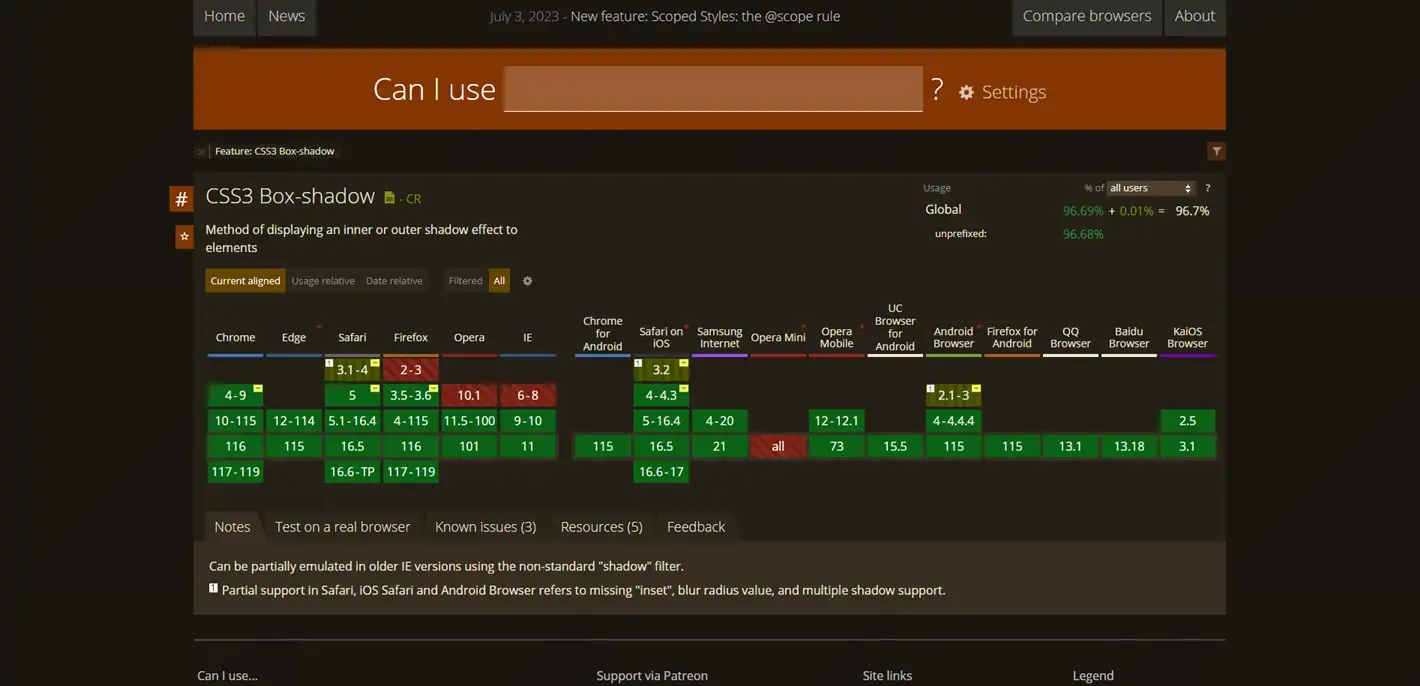Expand the Known issues (3) tab

485,527
